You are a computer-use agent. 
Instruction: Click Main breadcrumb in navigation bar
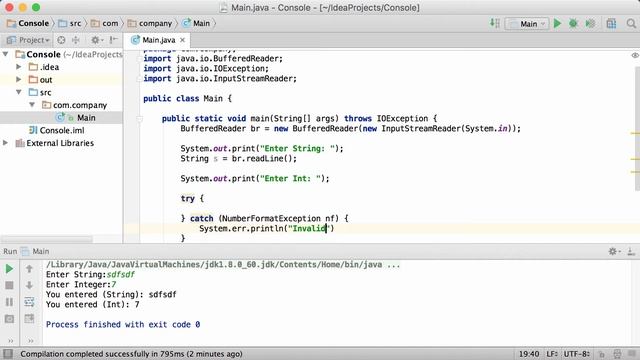tap(196, 23)
